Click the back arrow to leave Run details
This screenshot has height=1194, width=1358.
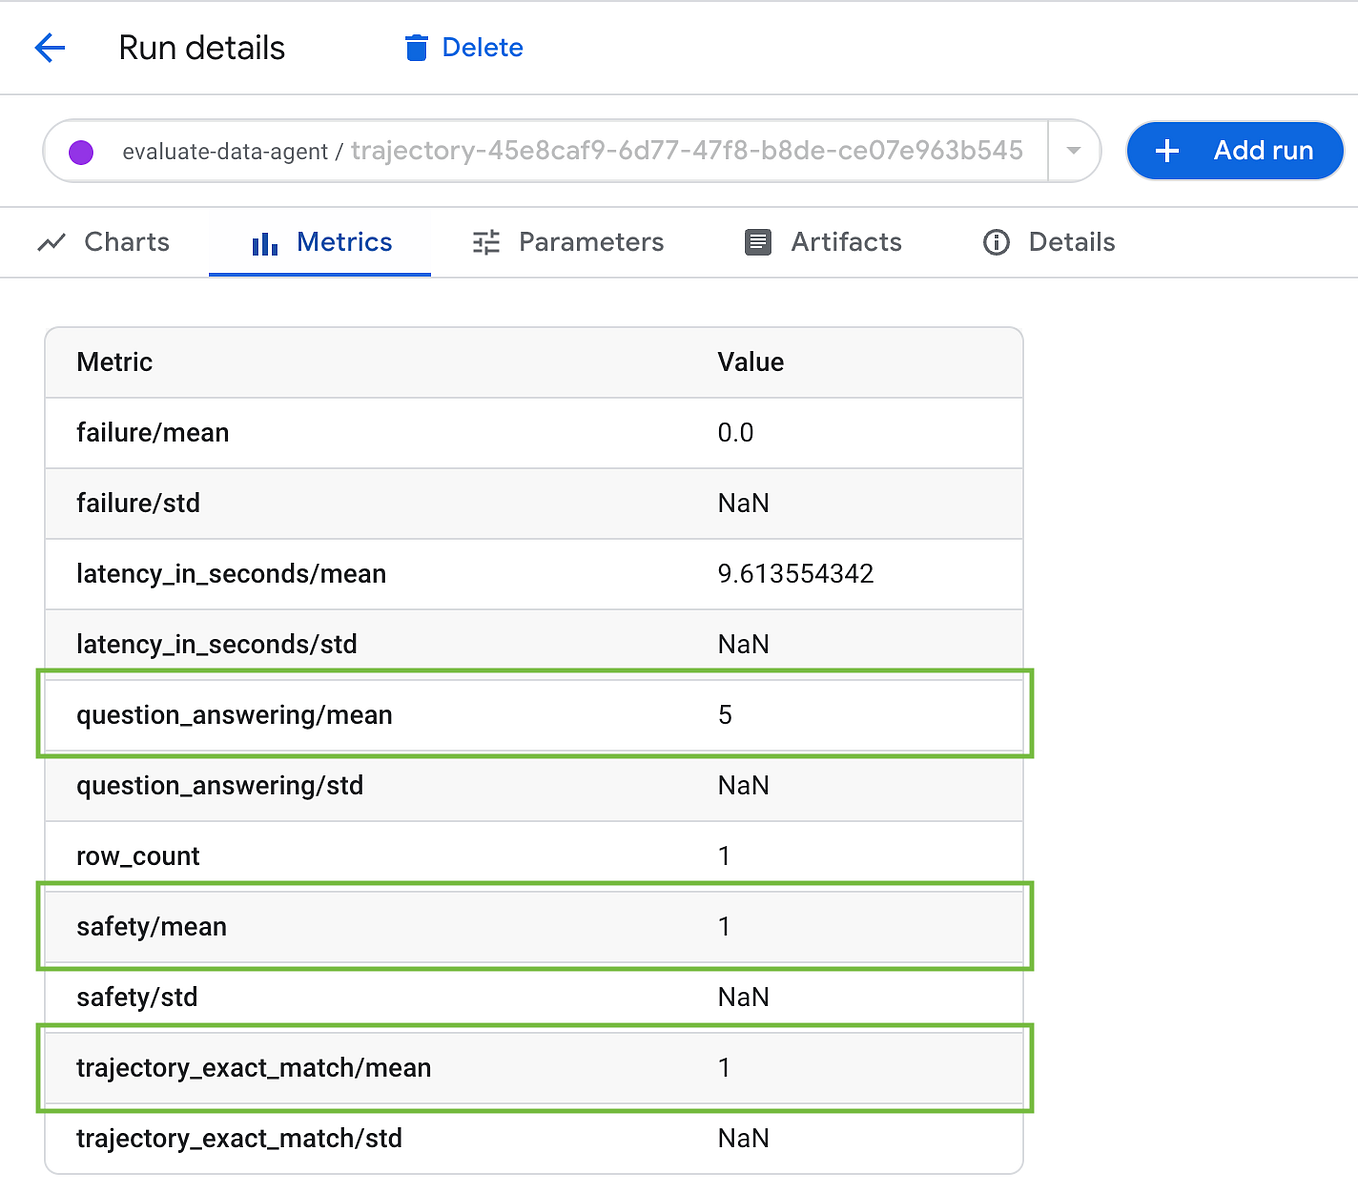49,47
